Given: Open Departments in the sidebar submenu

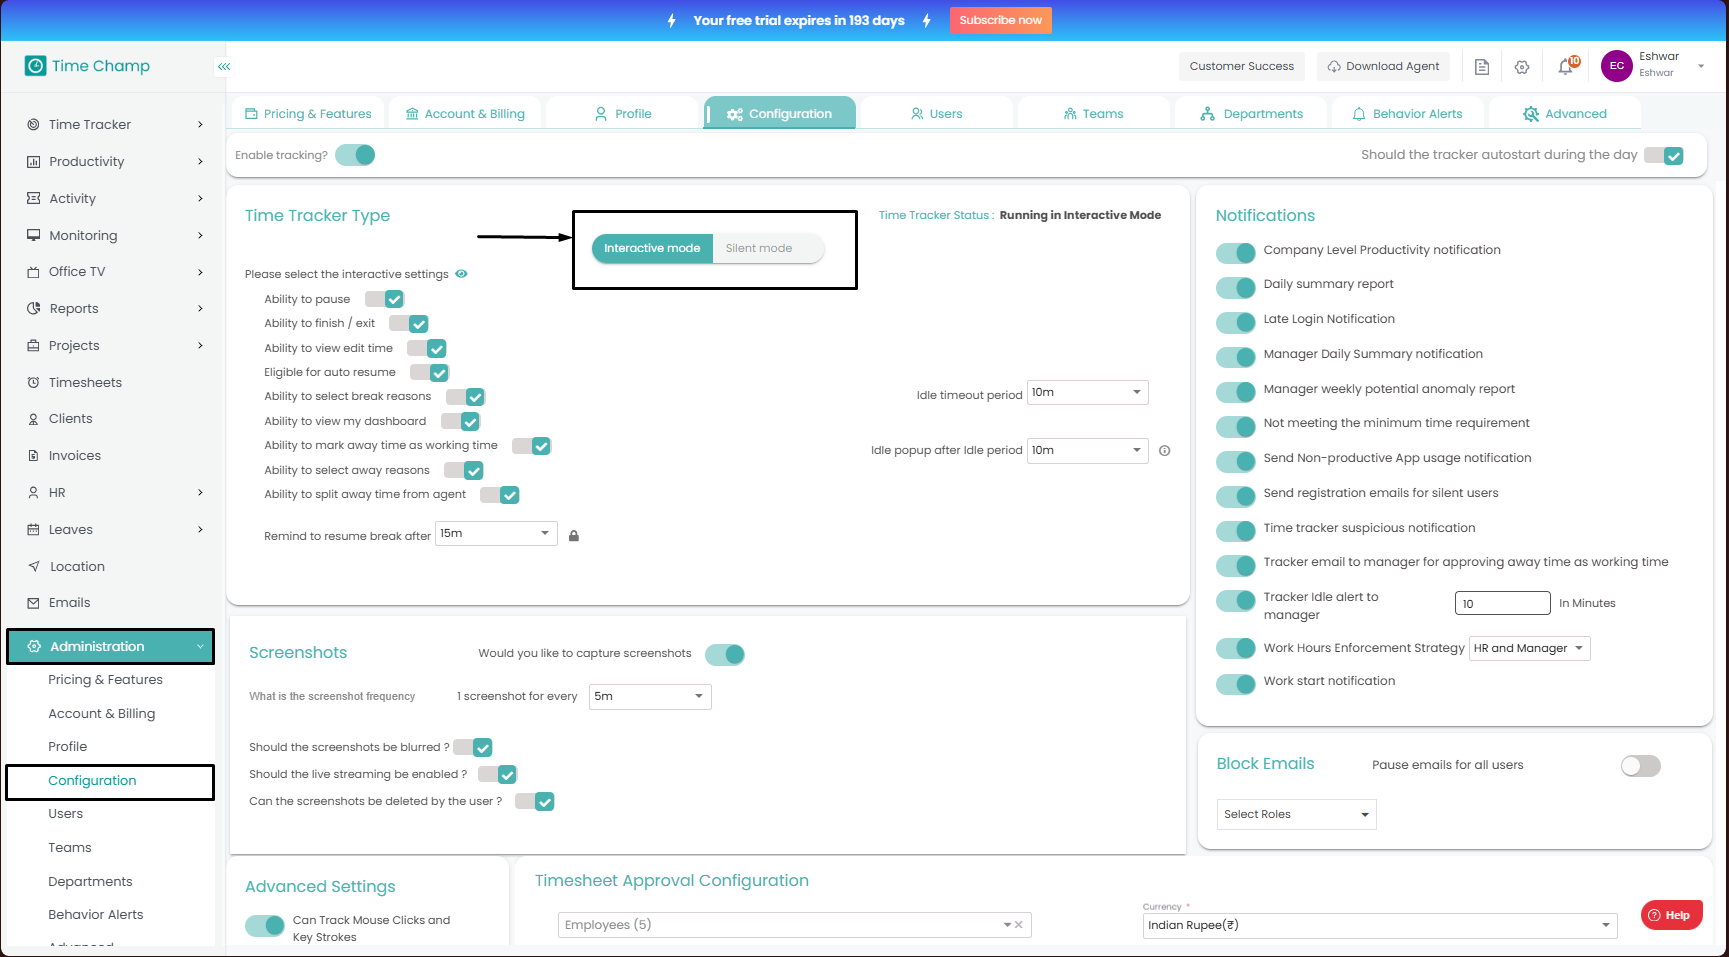Looking at the screenshot, I should (x=90, y=882).
